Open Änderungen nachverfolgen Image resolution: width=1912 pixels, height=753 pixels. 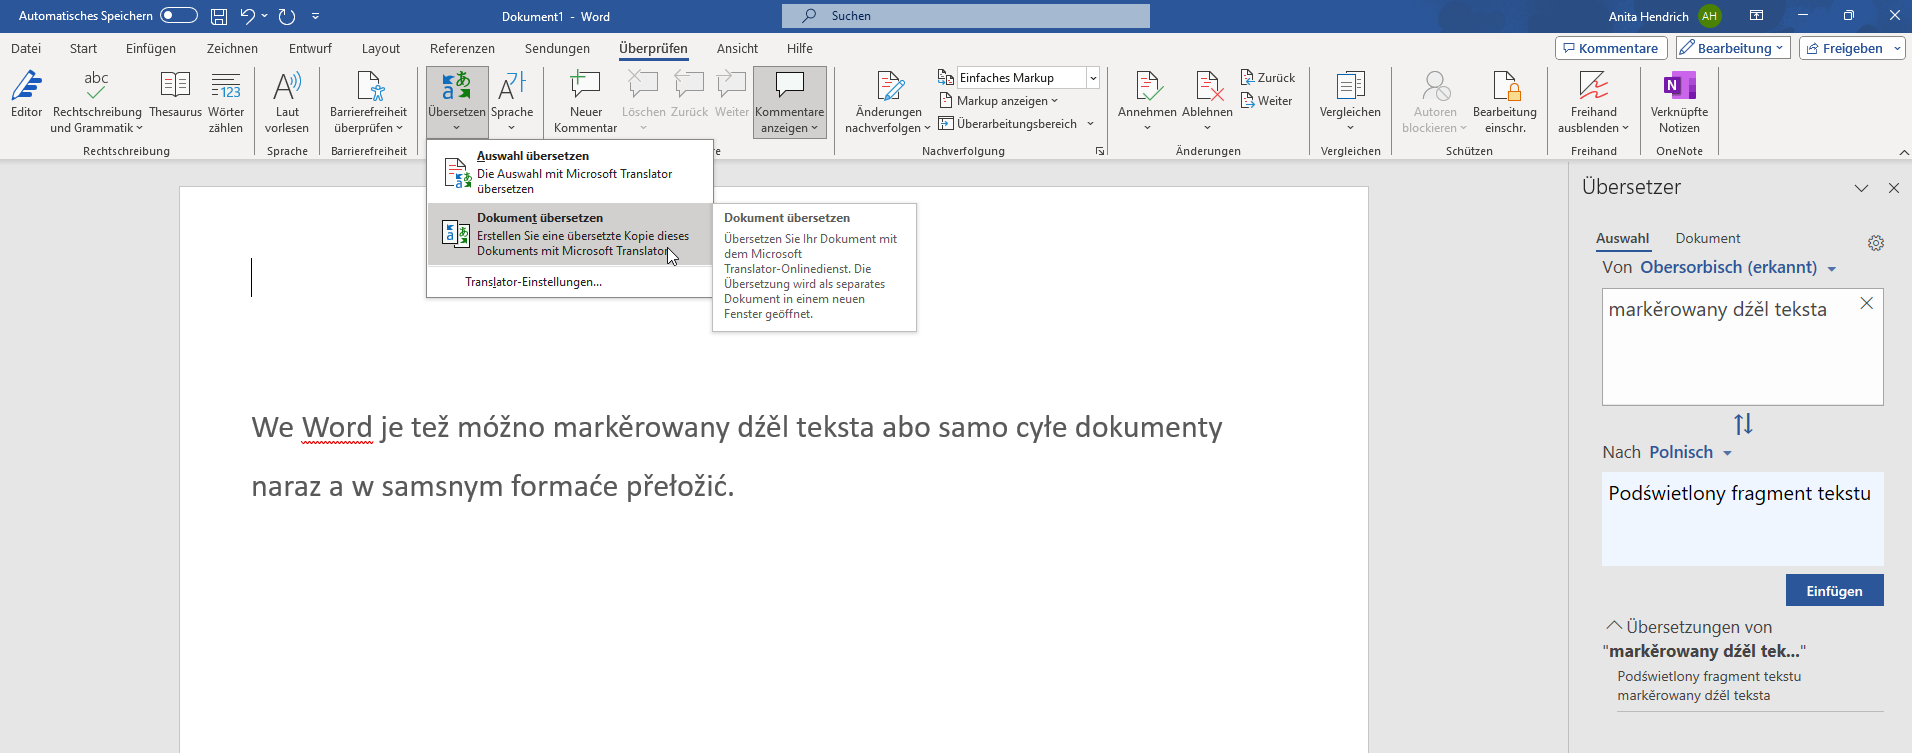pos(888,102)
